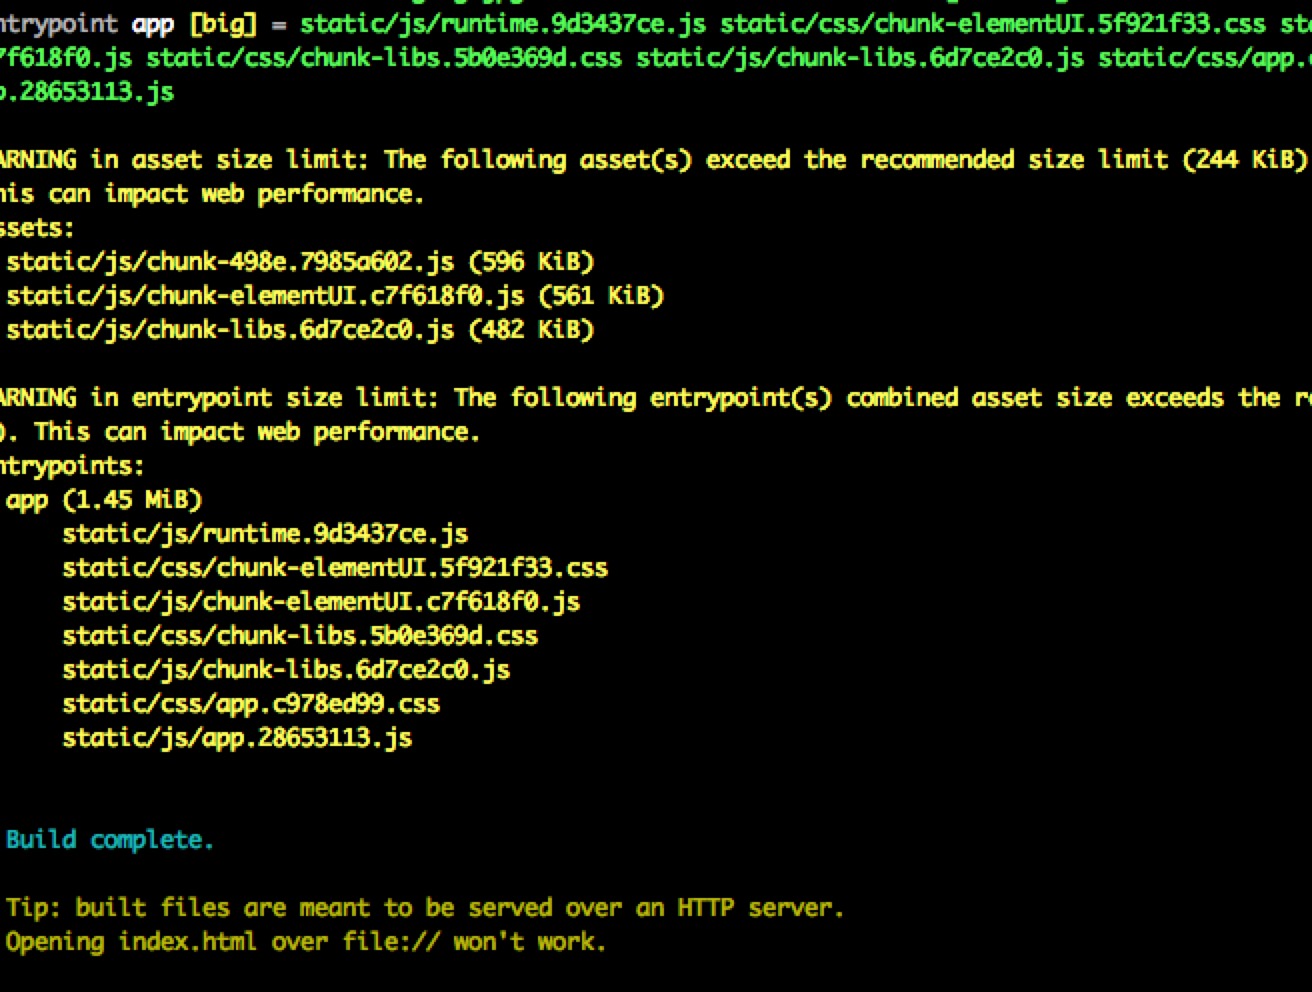Click the chunk-libs.6d7ce2c0.js (482 KiB) asset line
The image size is (1312, 992).
[x=300, y=330]
